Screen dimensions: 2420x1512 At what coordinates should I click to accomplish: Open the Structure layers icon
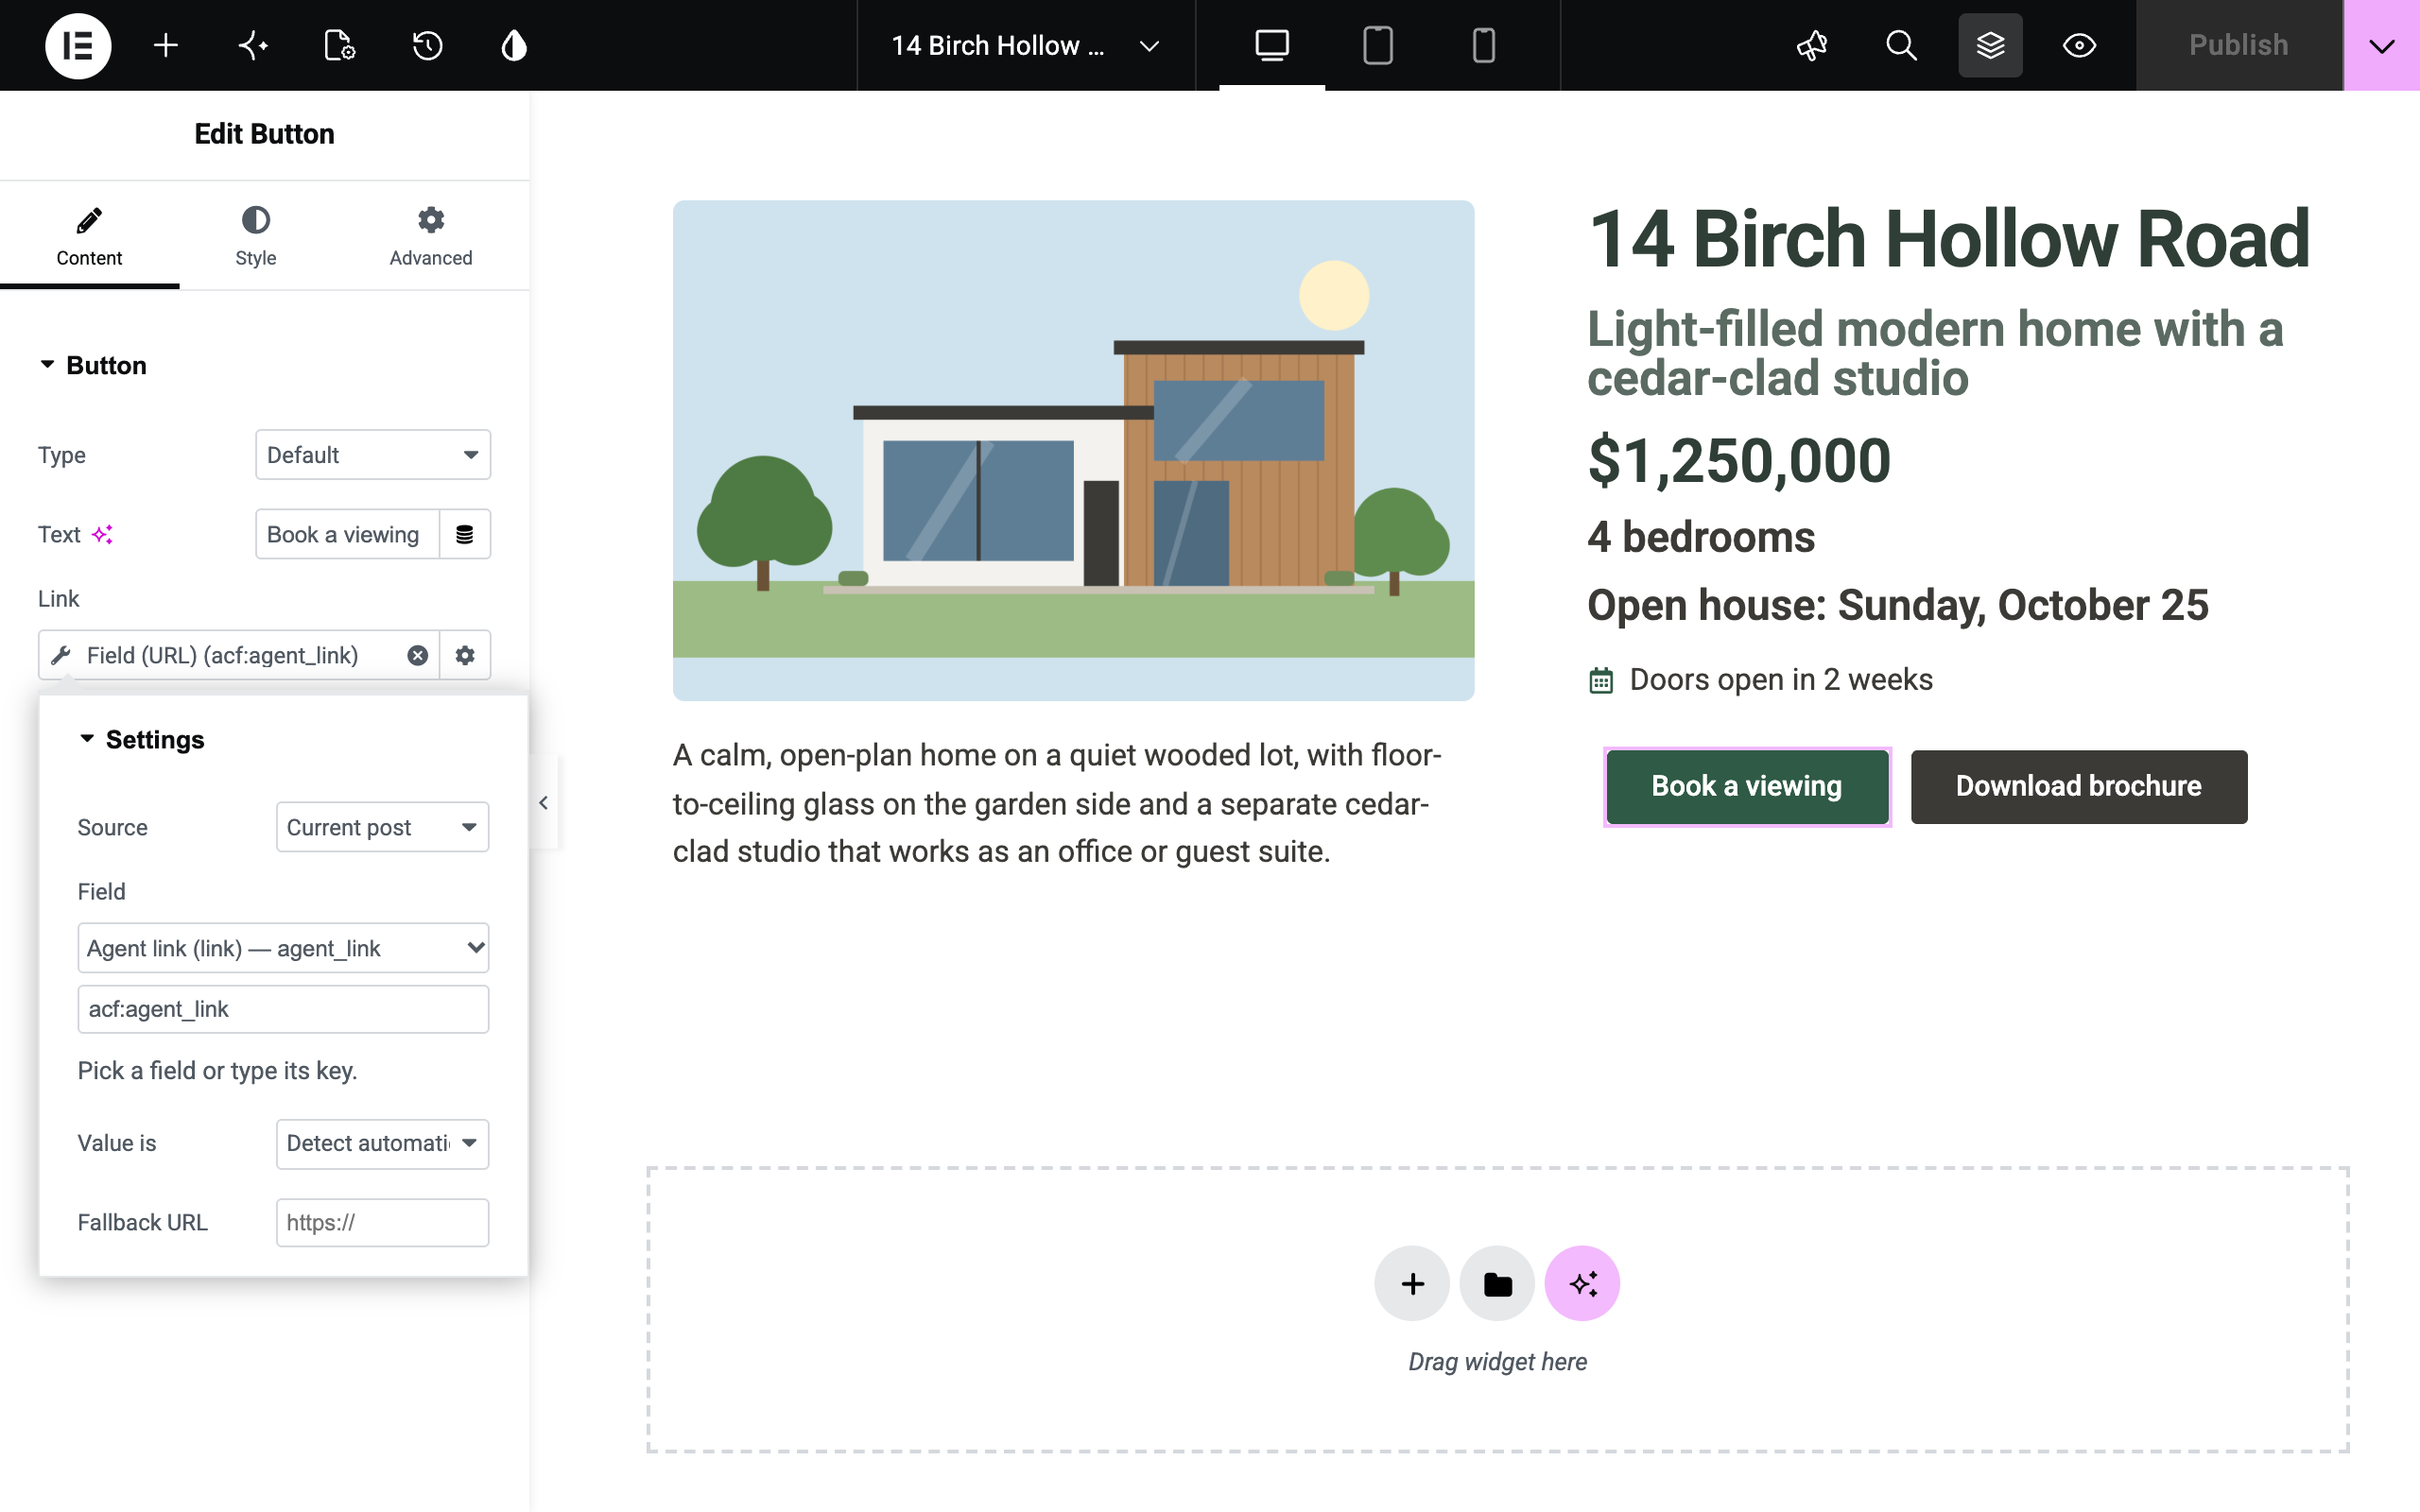[1990, 45]
